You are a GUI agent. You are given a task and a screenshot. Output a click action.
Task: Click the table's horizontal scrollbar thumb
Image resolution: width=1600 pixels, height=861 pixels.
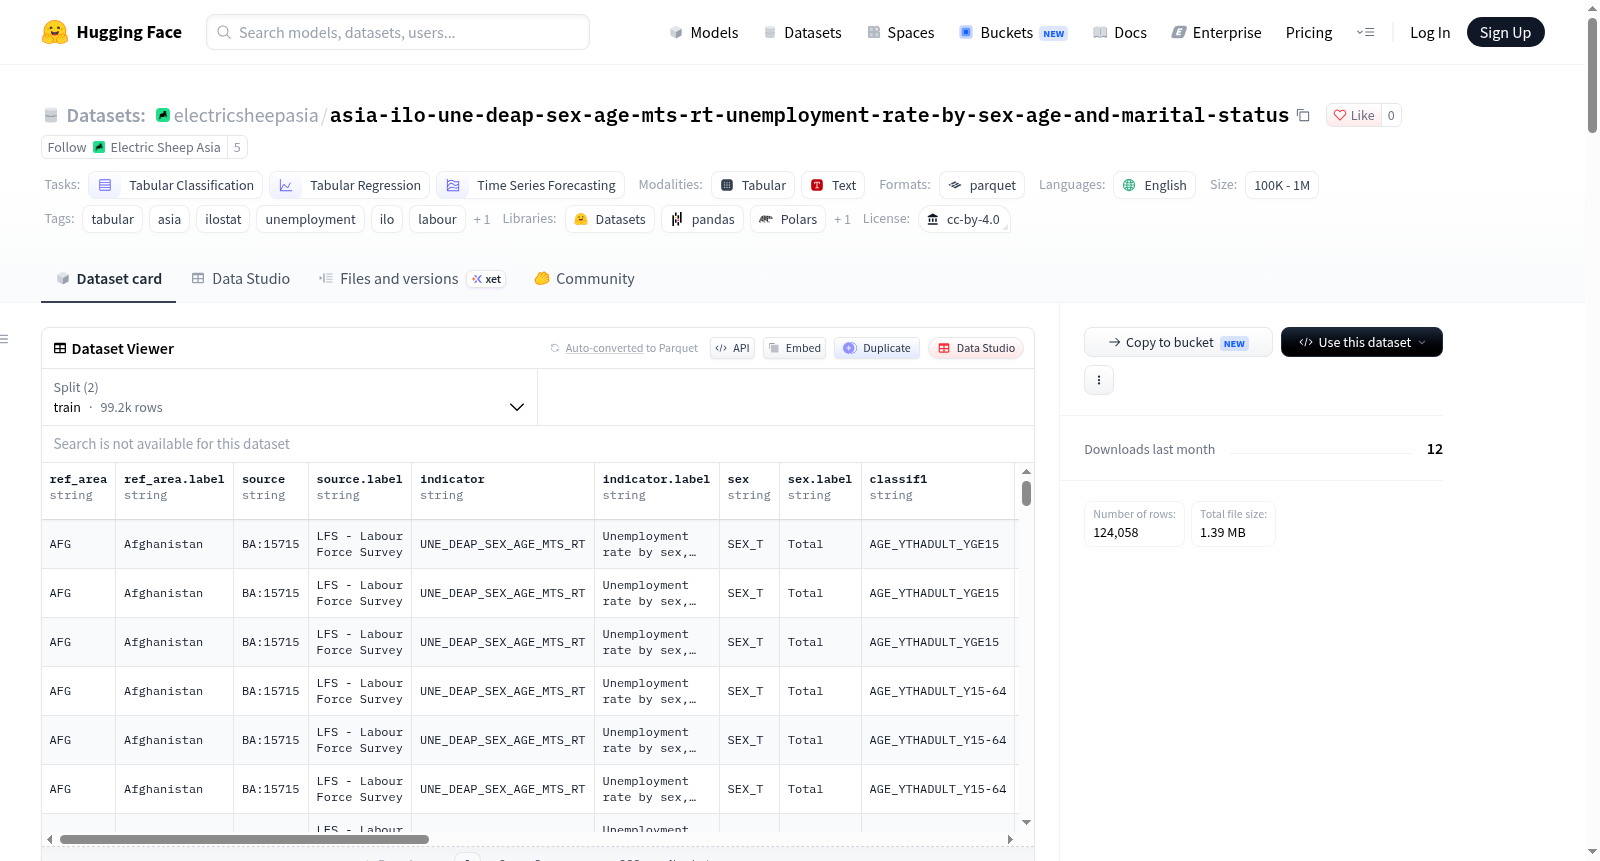244,839
